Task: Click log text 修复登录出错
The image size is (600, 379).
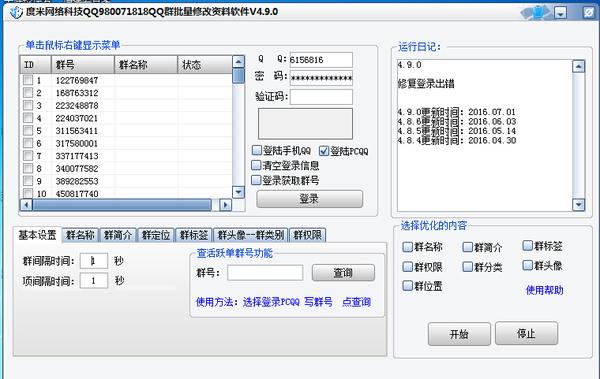Action: [426, 83]
